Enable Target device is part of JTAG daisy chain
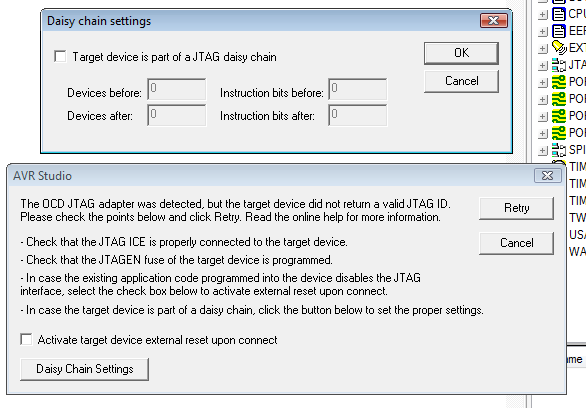The height and width of the screenshot is (408, 586). [60, 56]
